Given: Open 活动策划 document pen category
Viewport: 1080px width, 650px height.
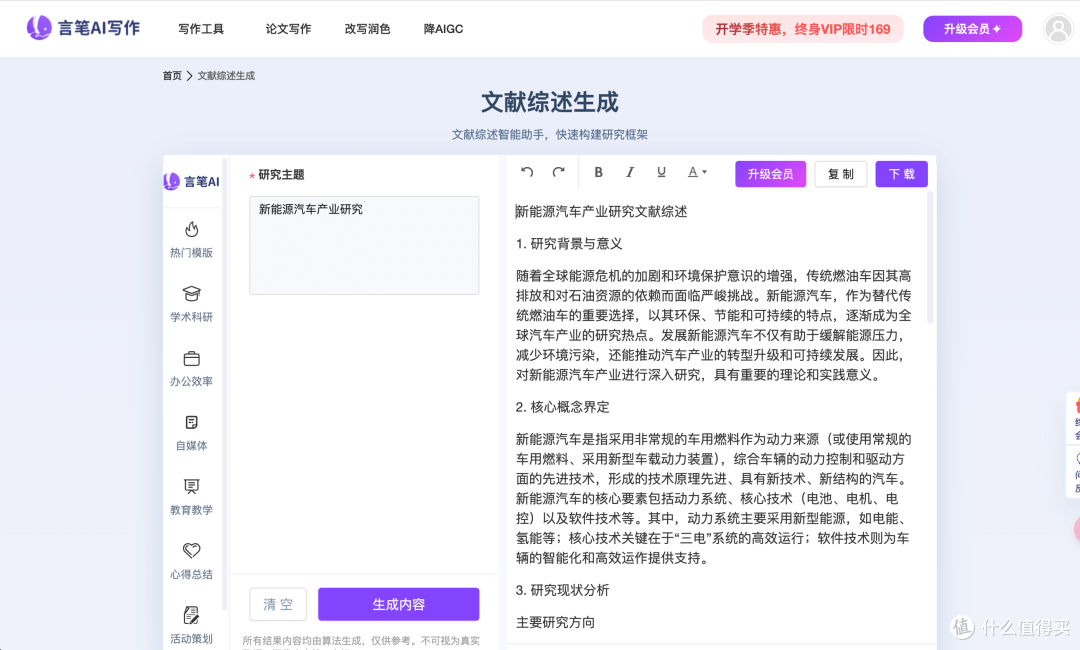Looking at the screenshot, I should coord(191,625).
